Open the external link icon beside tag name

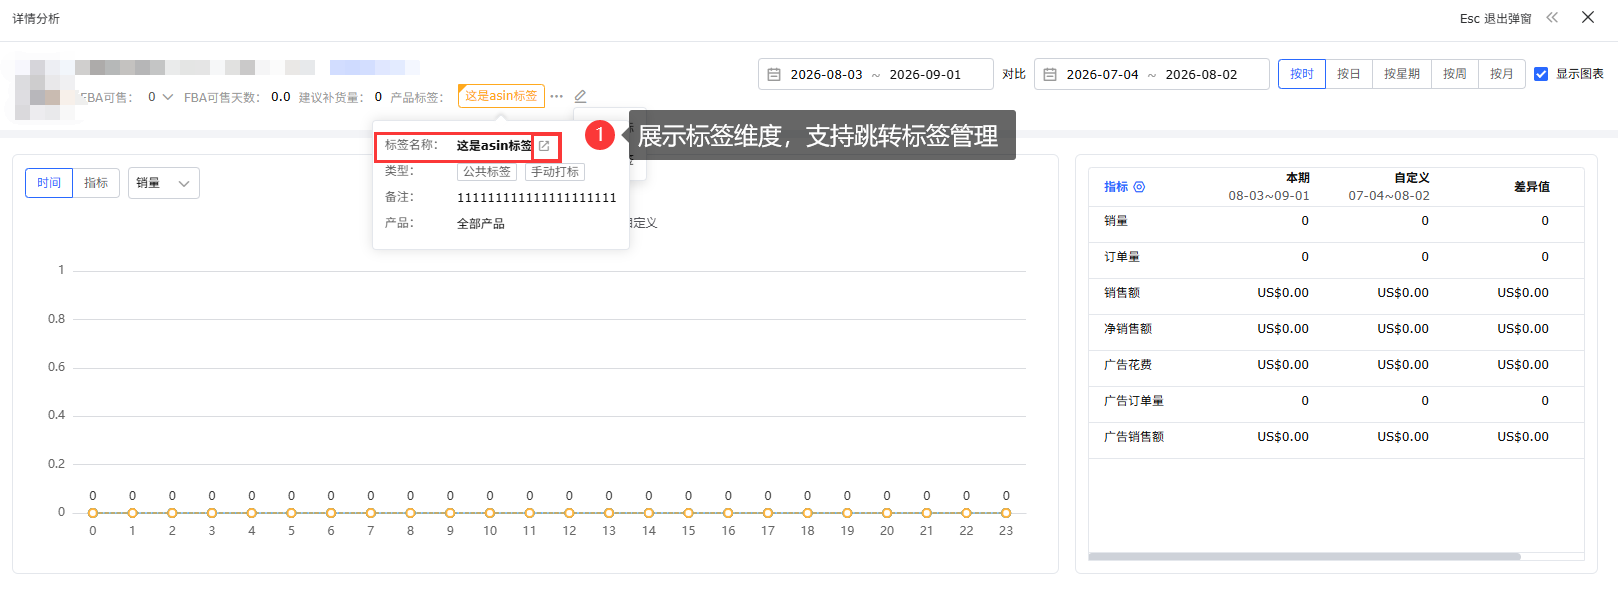coord(544,146)
